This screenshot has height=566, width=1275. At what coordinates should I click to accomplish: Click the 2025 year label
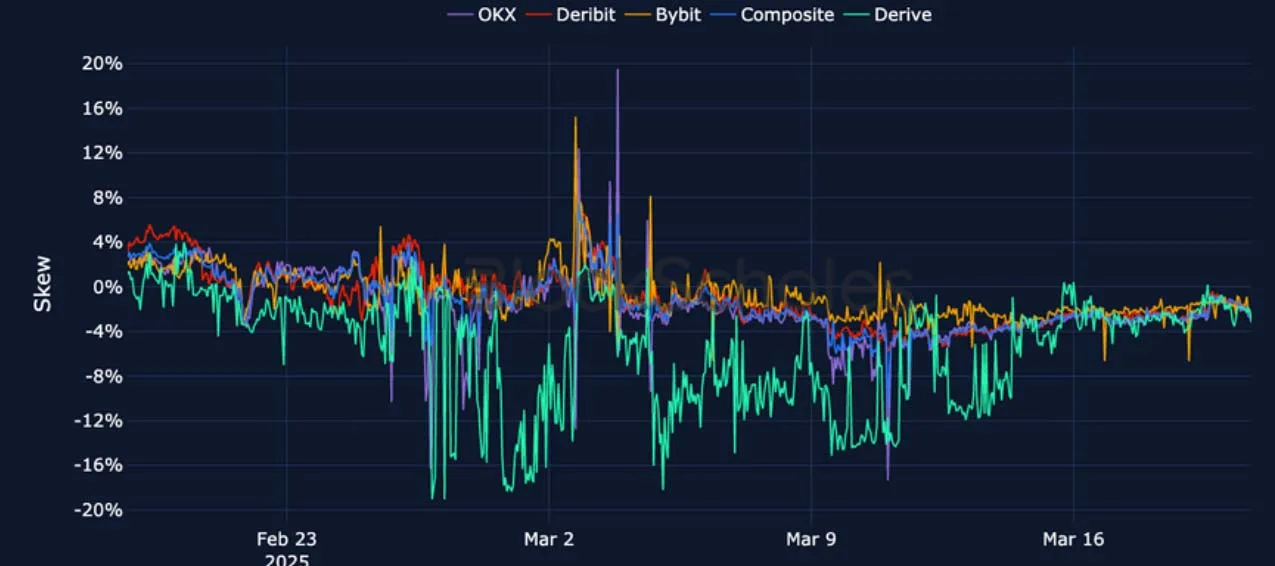point(286,559)
